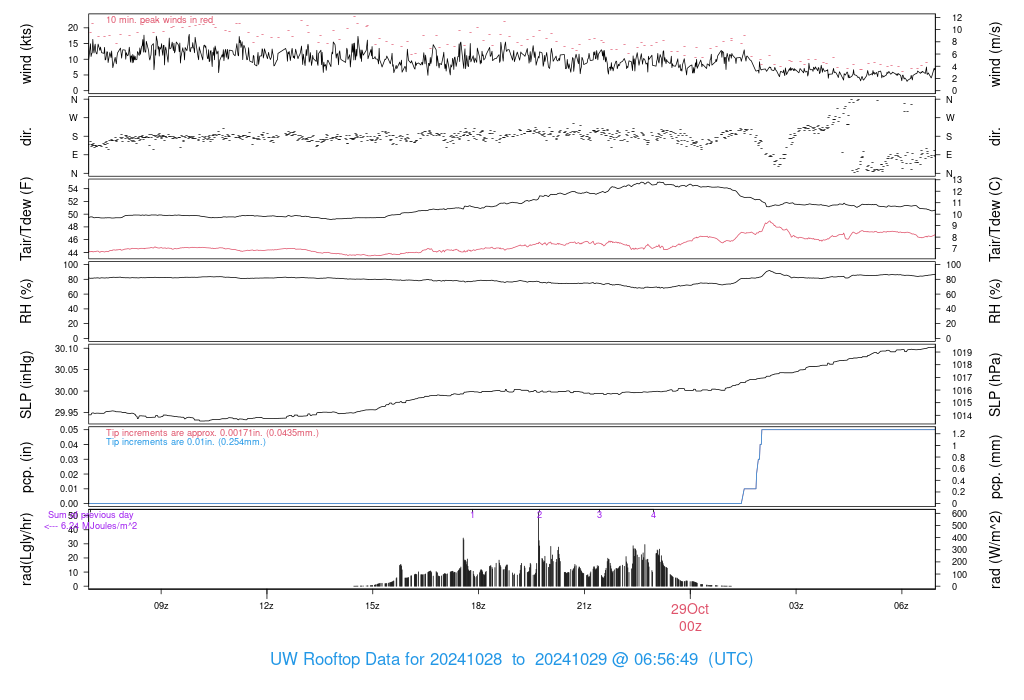This screenshot has width=1024, height=700.
Task: Click the 'Tair/Tdew (F)' axis label
Action: pyautogui.click(x=26, y=219)
